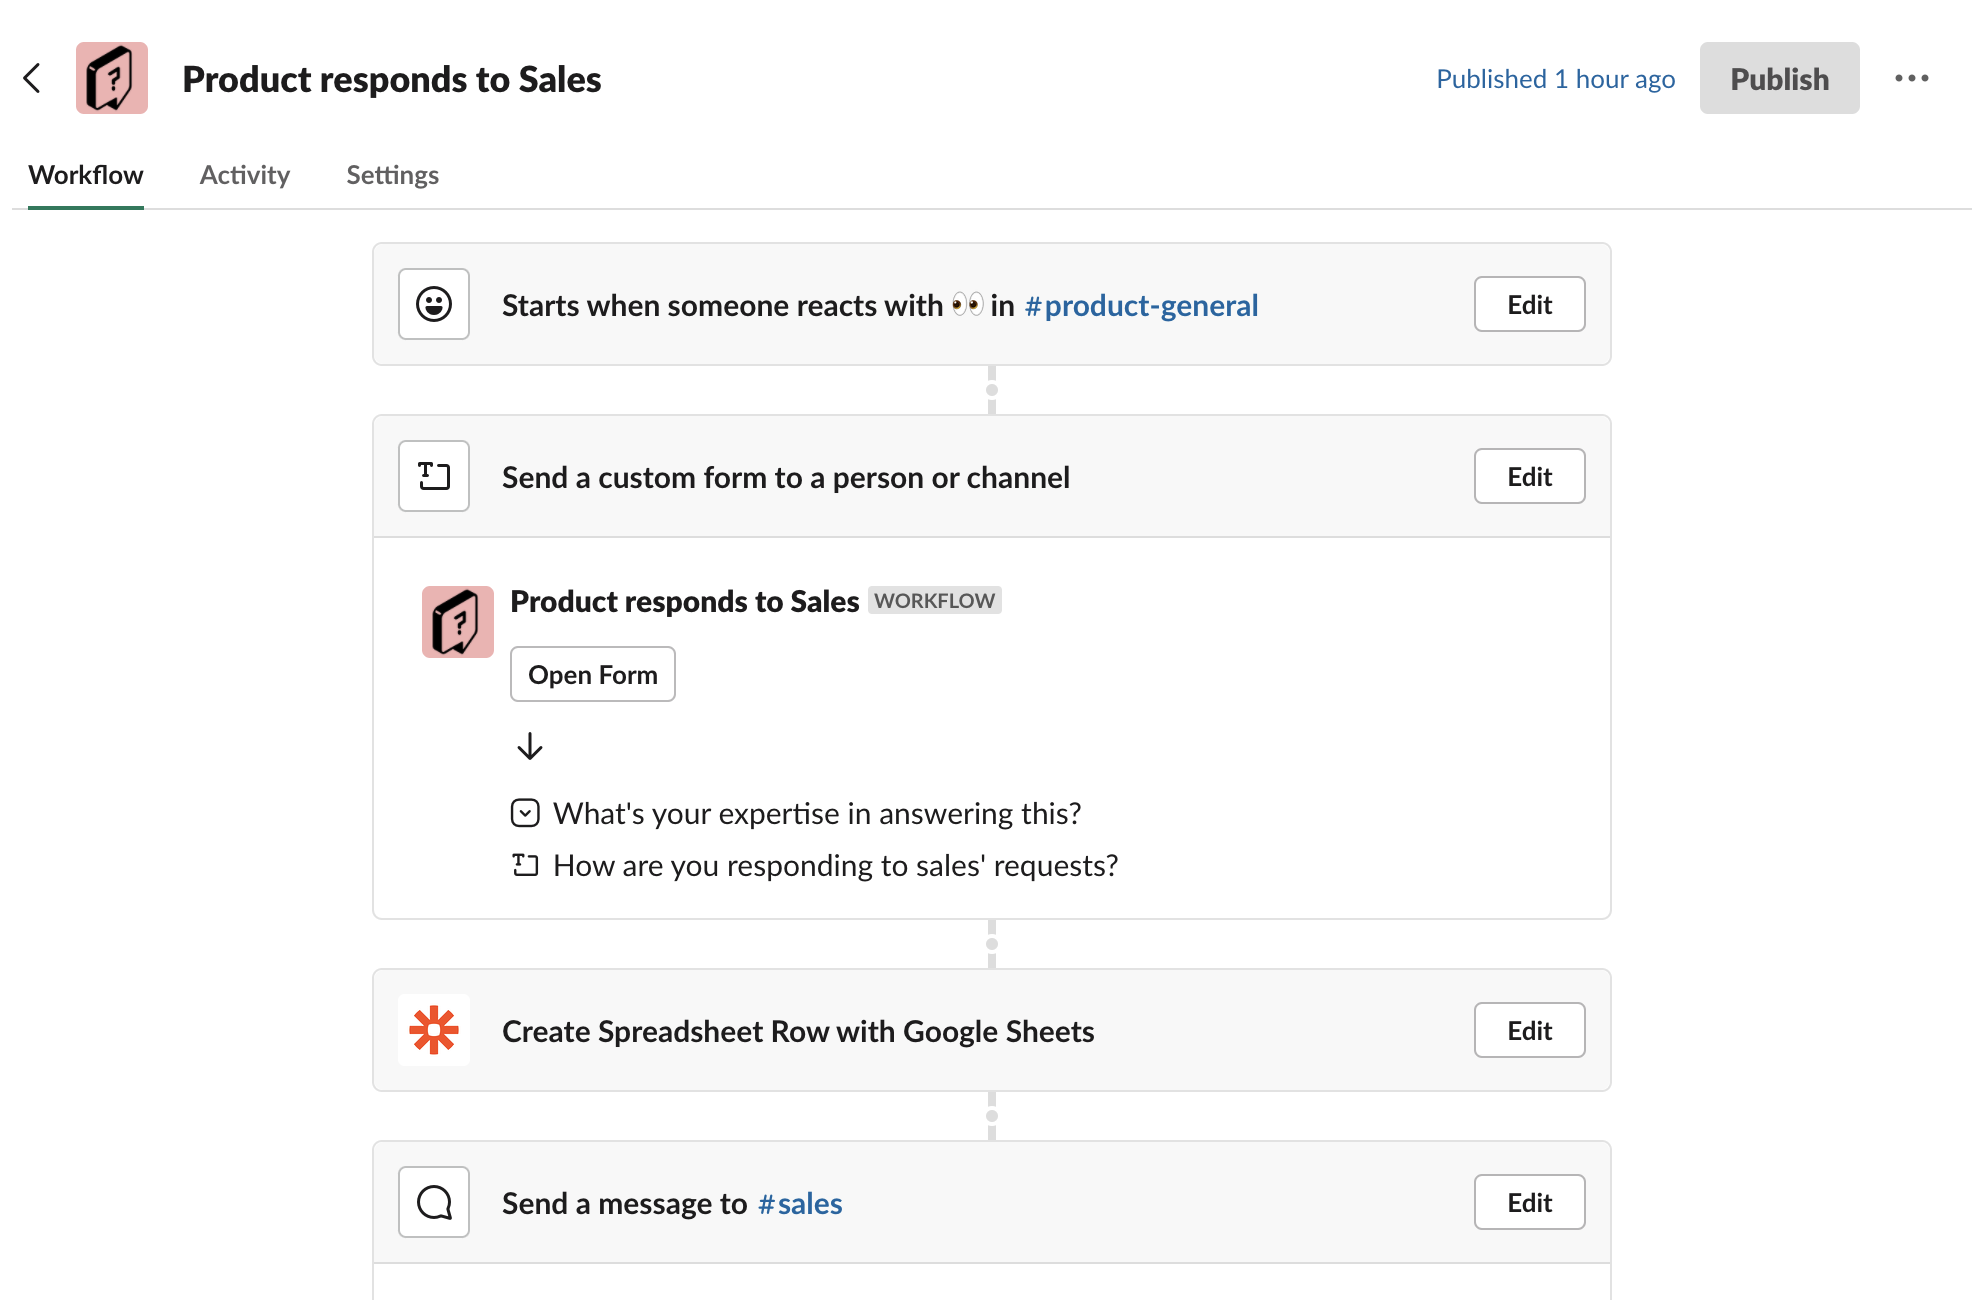Viewport: 1982px width, 1300px height.
Task: Click the back arrow icon
Action: point(32,78)
